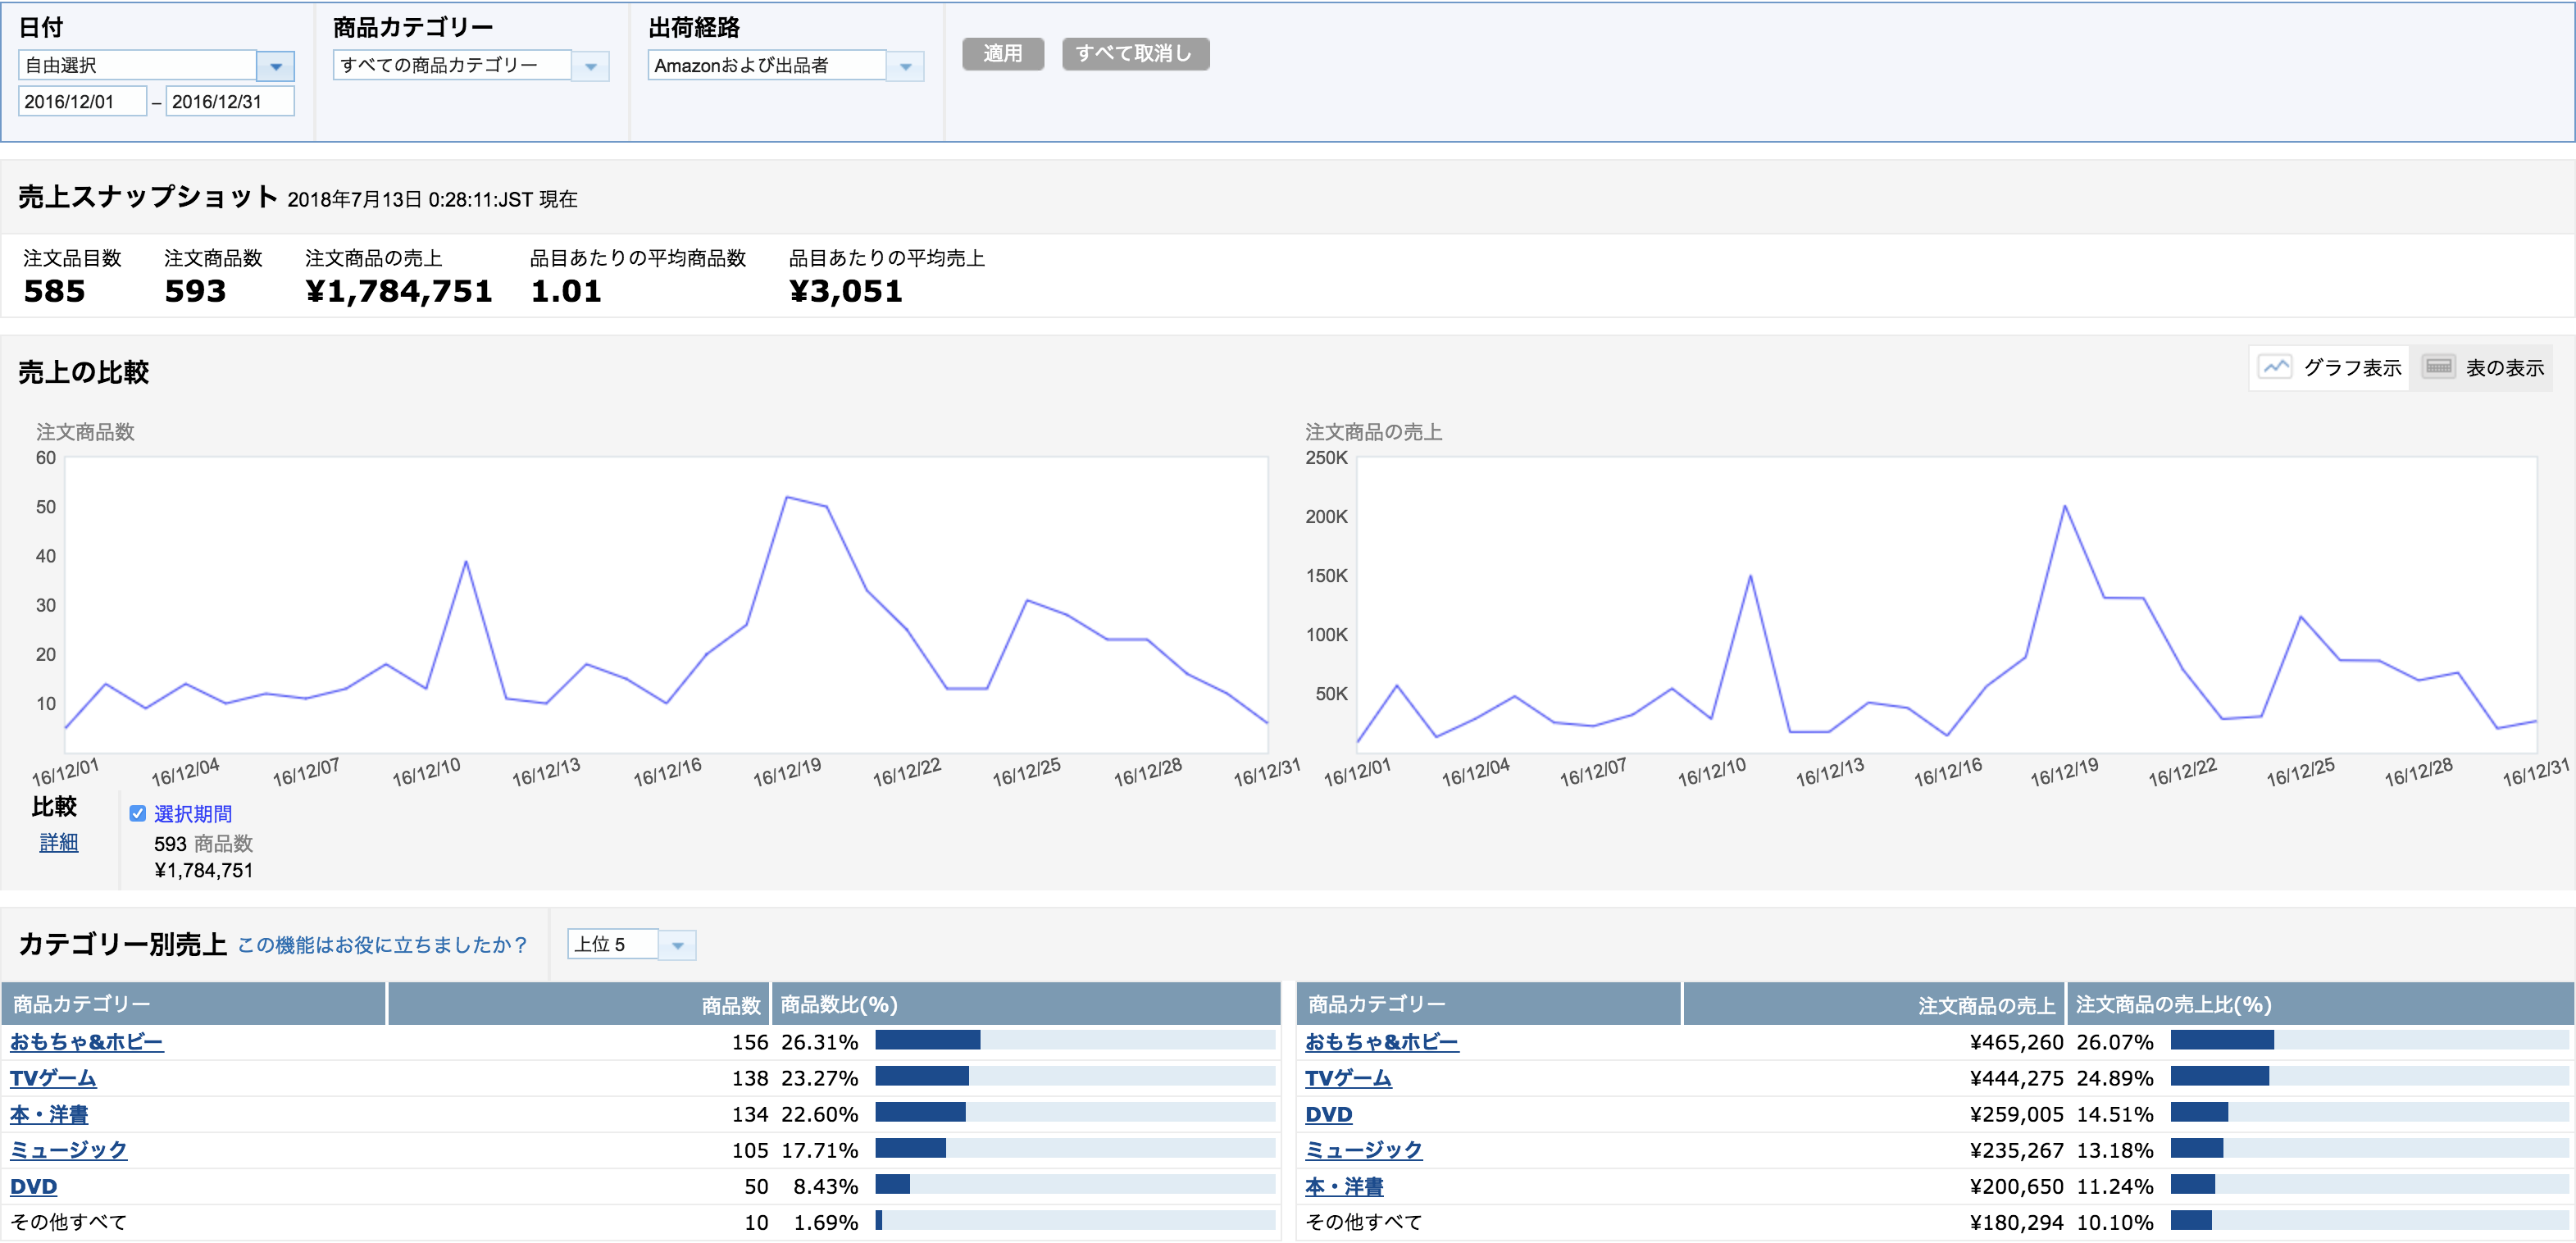Open この機能はお役に立ちましたか feedback link
The height and width of the screenshot is (1243, 2576).
click(x=382, y=944)
